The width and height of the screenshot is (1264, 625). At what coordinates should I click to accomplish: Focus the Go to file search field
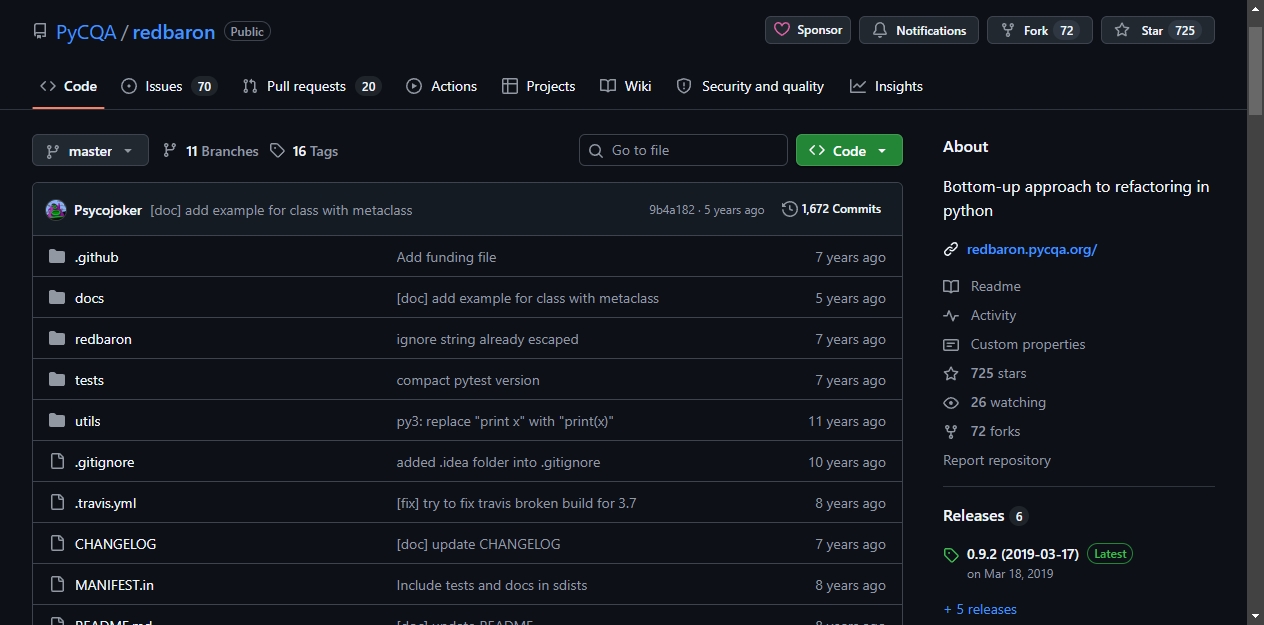(x=683, y=150)
